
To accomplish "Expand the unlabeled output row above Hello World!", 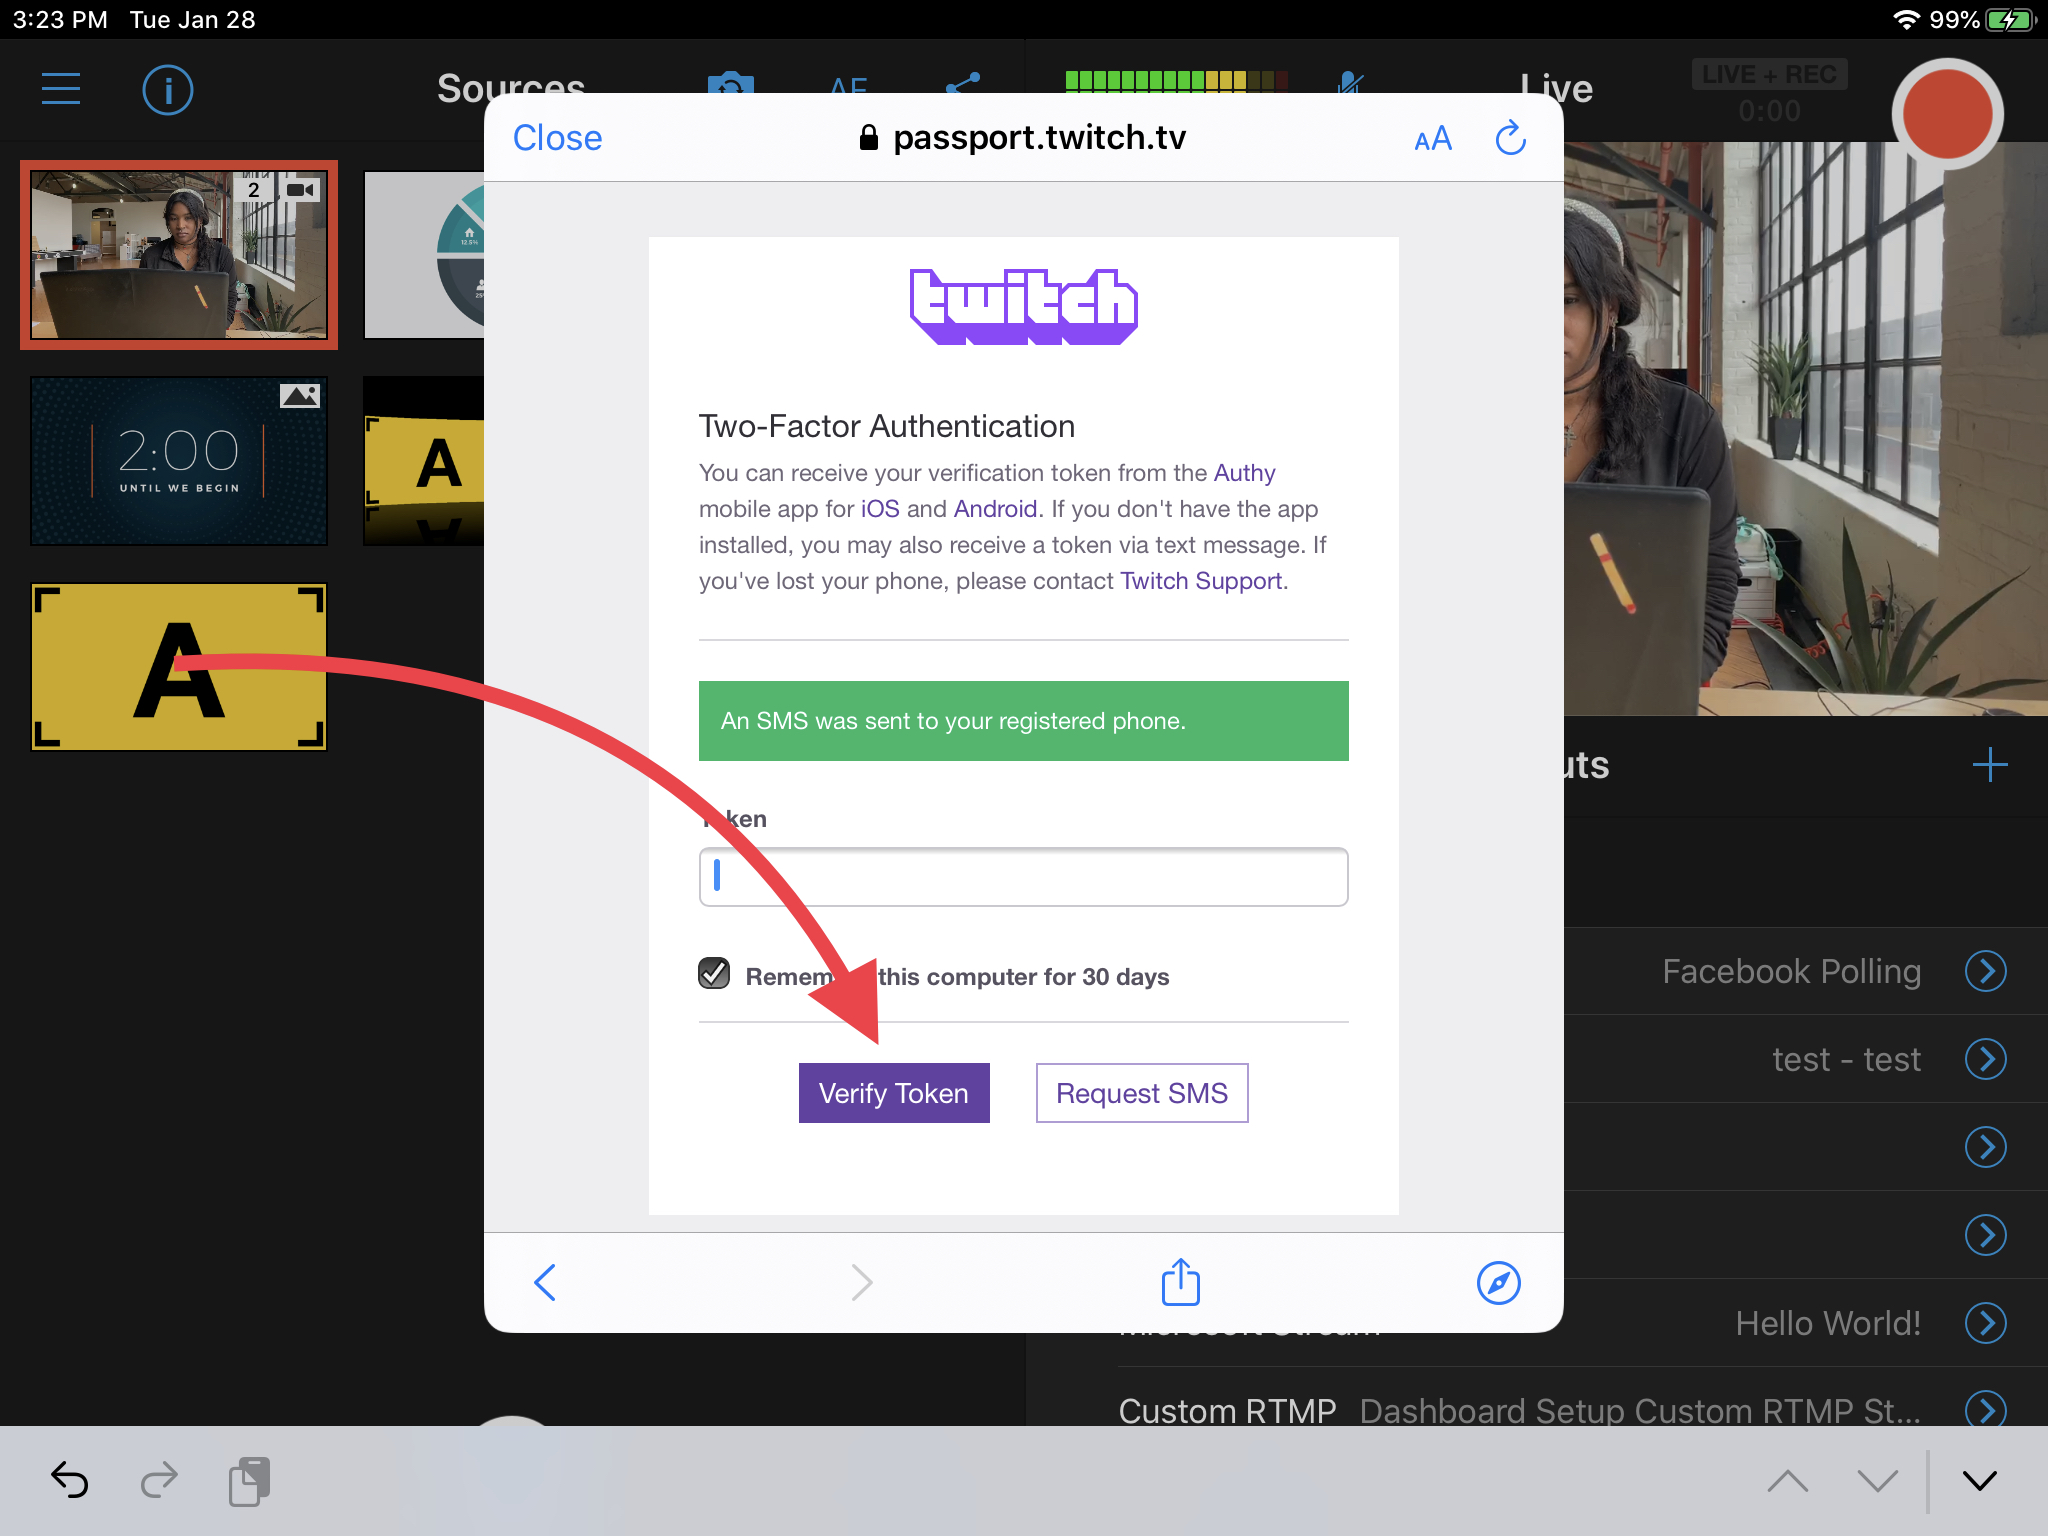I will 1986,1235.
